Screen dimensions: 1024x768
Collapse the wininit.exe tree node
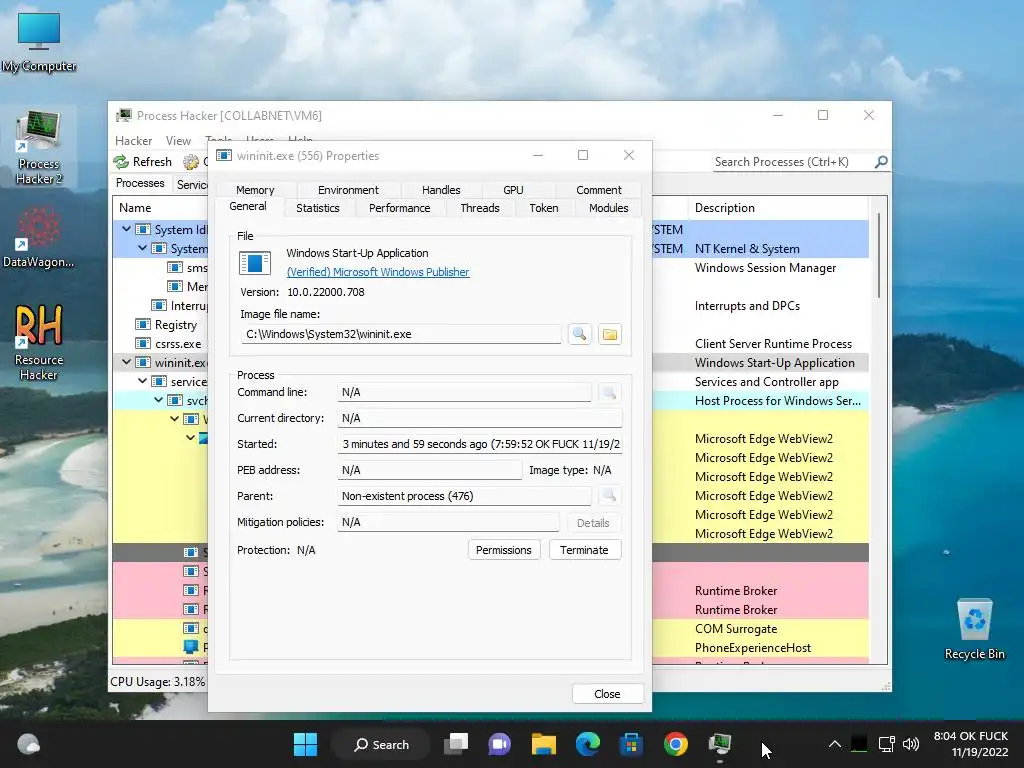pos(126,362)
